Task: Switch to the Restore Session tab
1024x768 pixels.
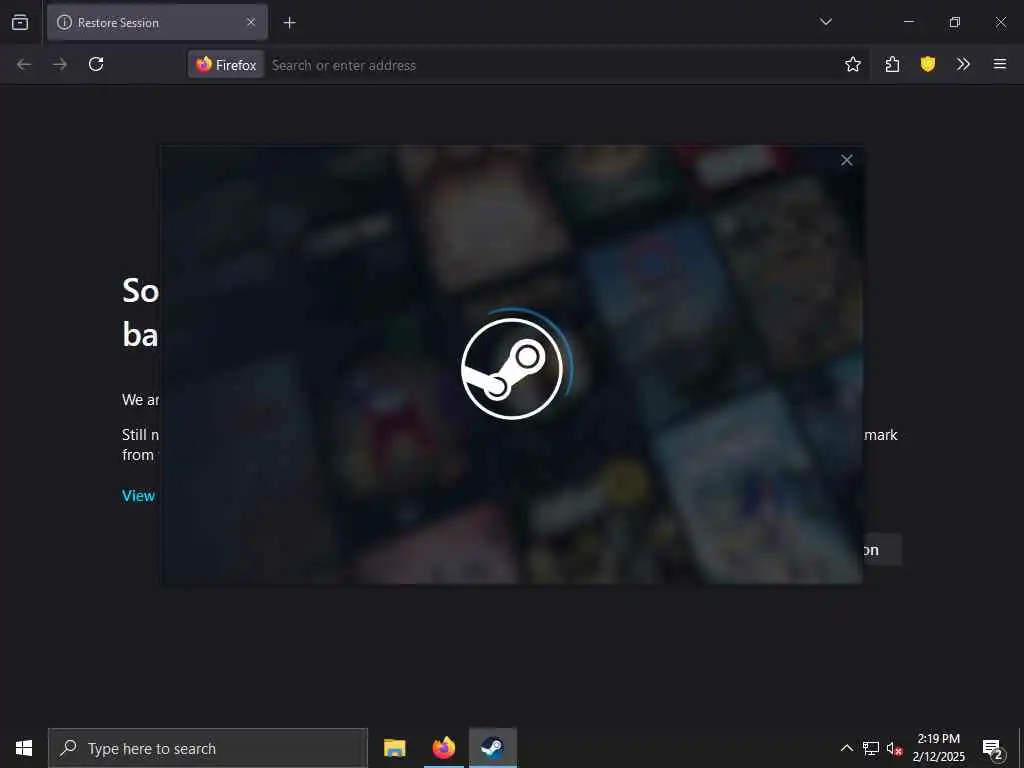Action: click(x=157, y=22)
